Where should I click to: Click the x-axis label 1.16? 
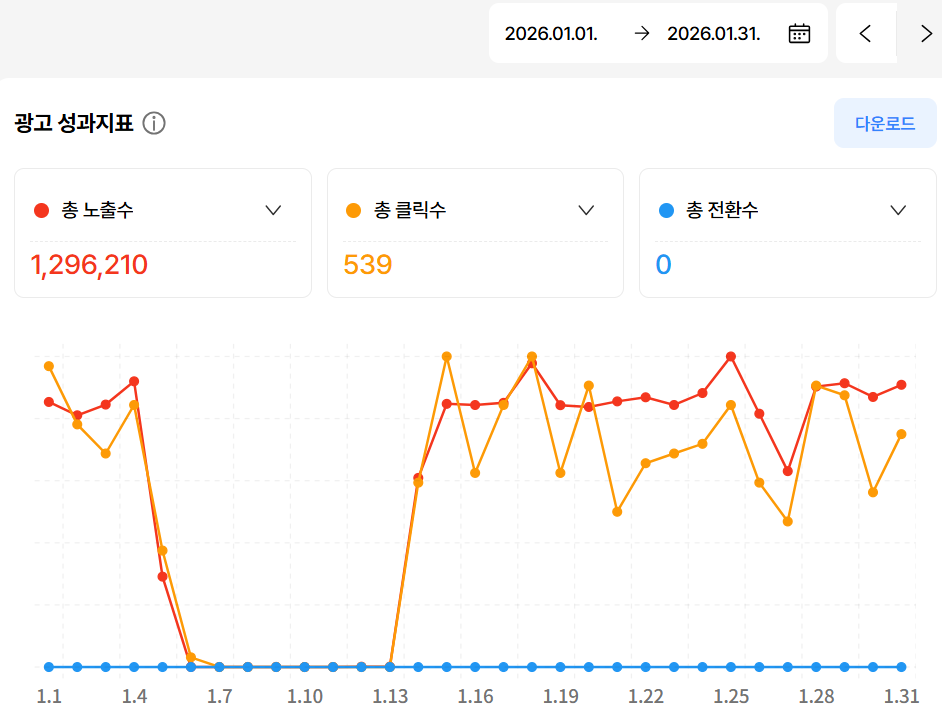click(475, 697)
